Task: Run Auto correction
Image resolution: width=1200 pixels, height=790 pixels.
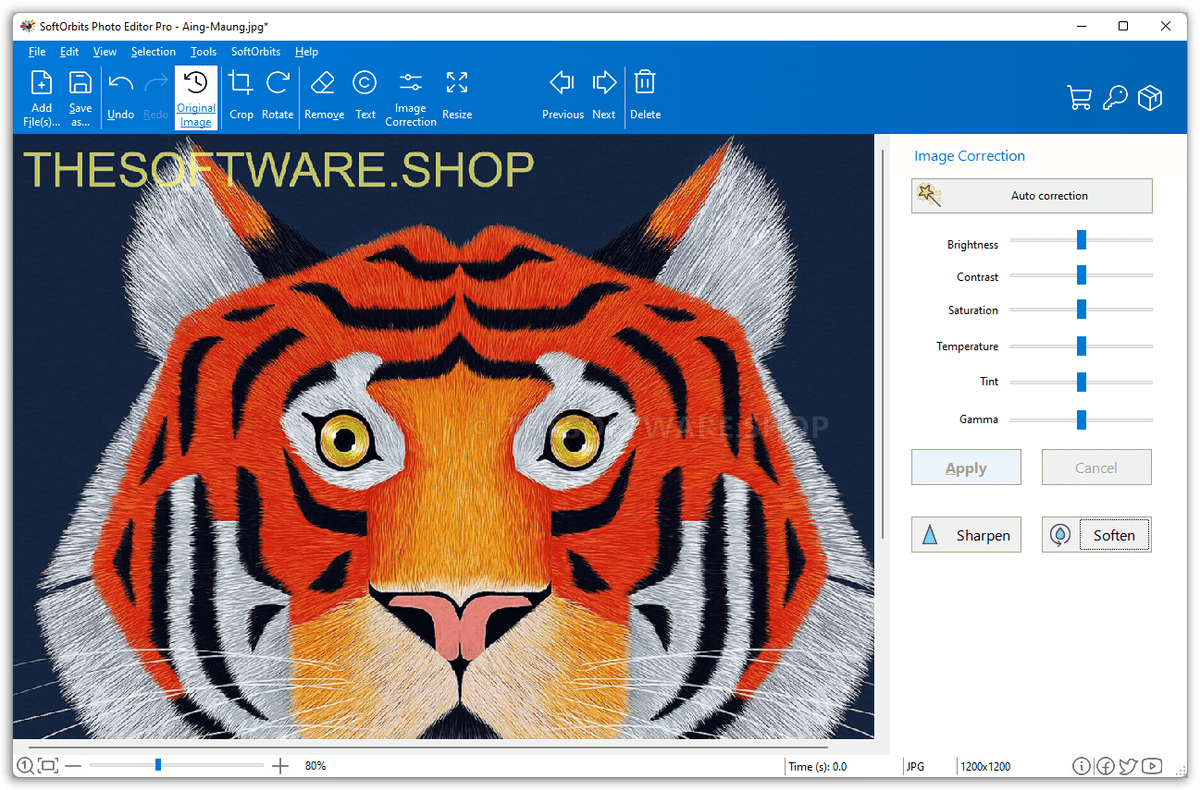Action: coord(1031,196)
